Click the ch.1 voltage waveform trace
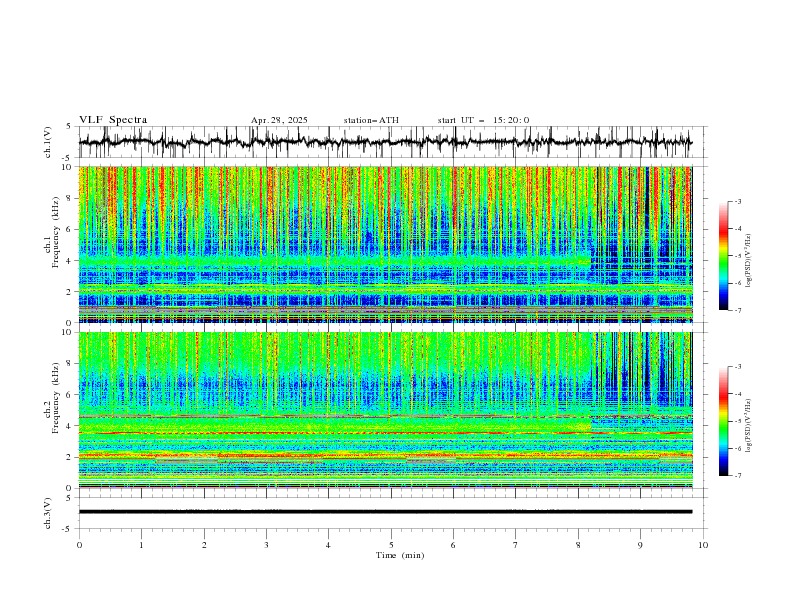Viewport: 792px width, 612px height. 385,142
